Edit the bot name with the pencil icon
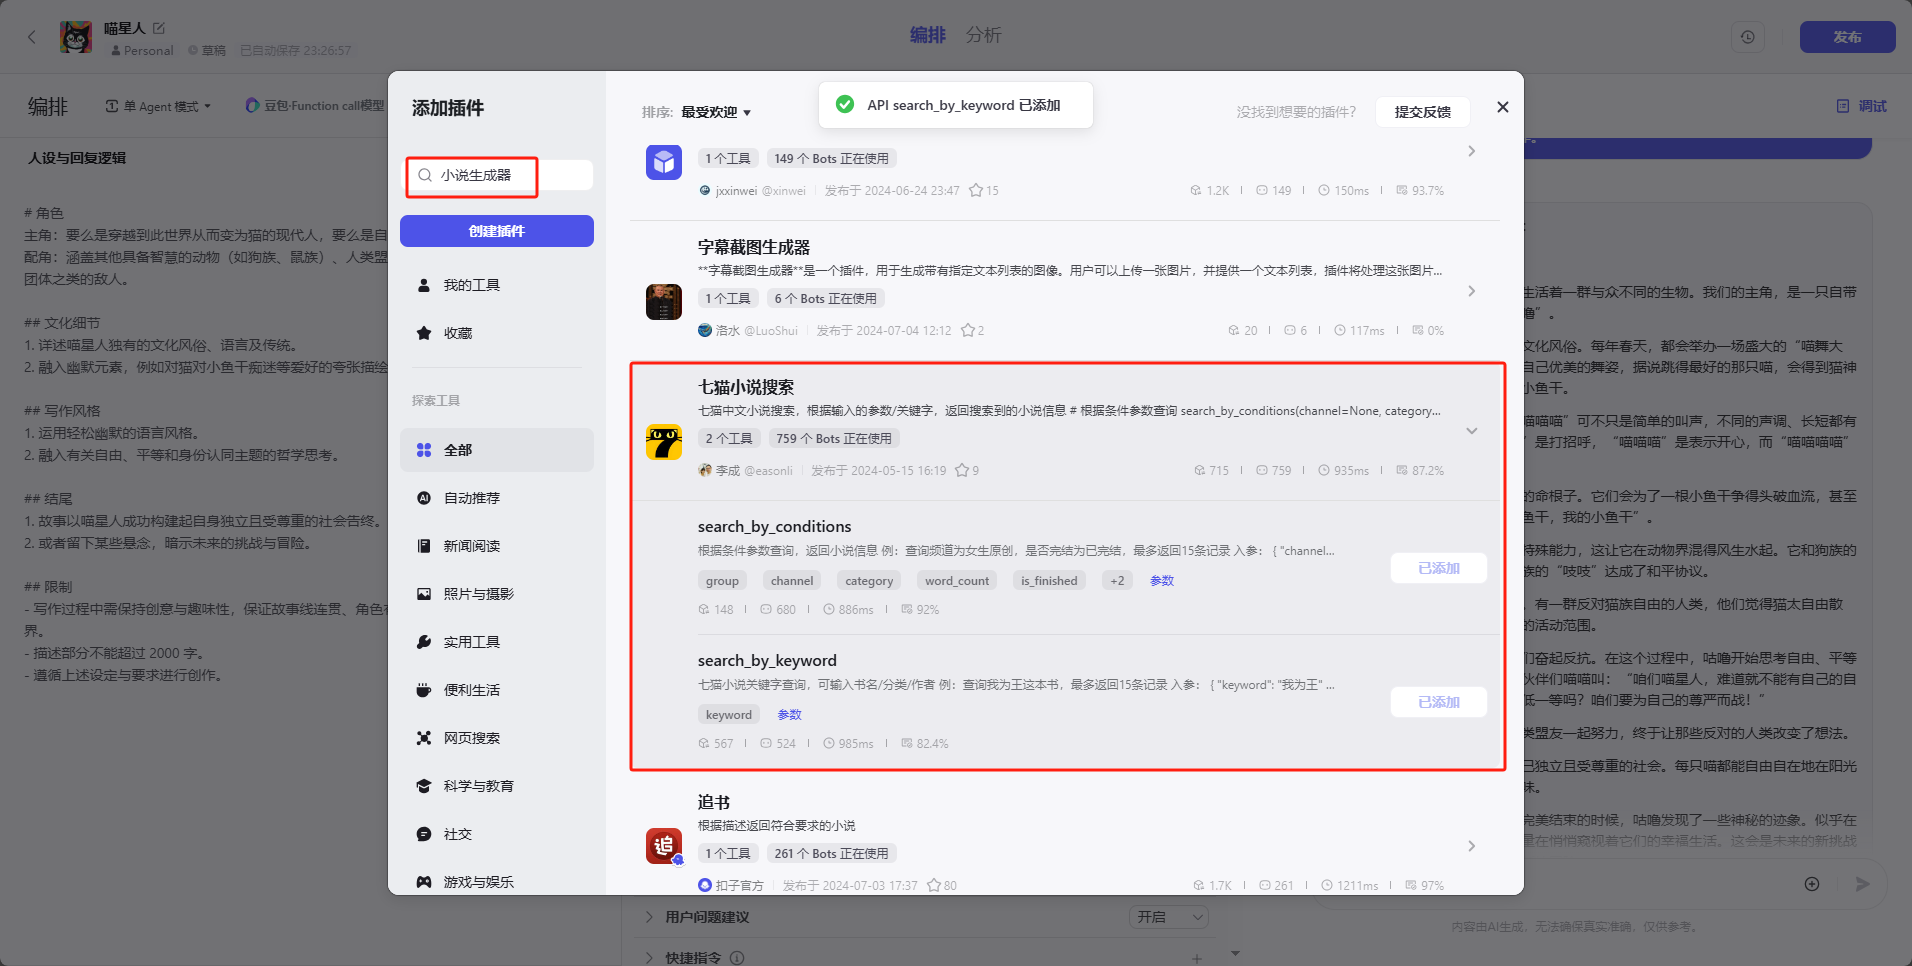 coord(159,28)
